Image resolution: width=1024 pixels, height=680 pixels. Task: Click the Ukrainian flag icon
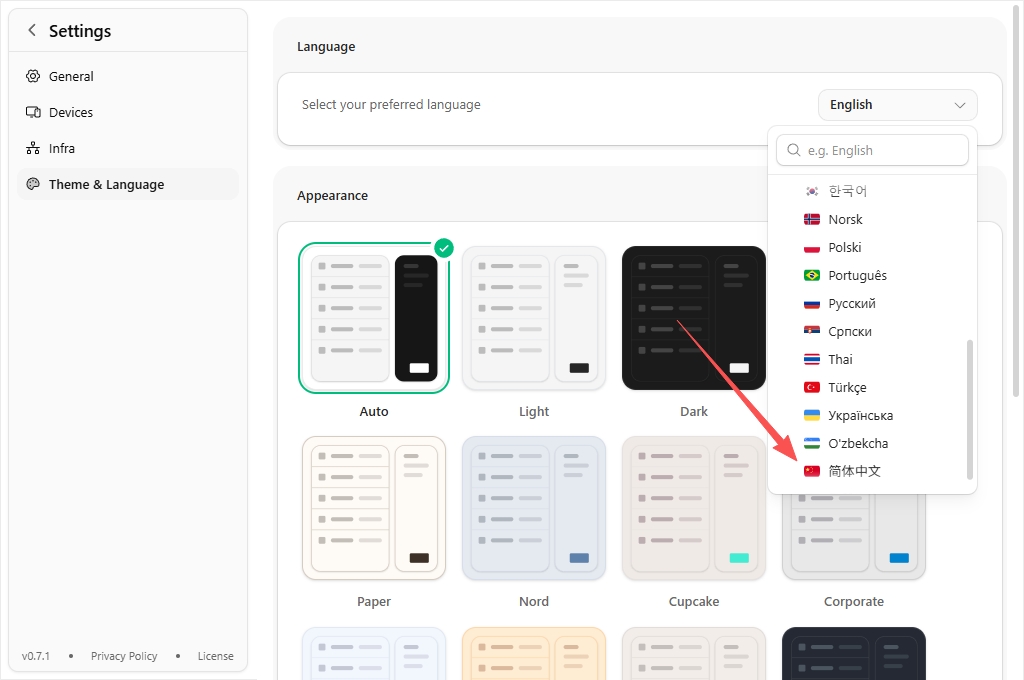pyautogui.click(x=812, y=415)
